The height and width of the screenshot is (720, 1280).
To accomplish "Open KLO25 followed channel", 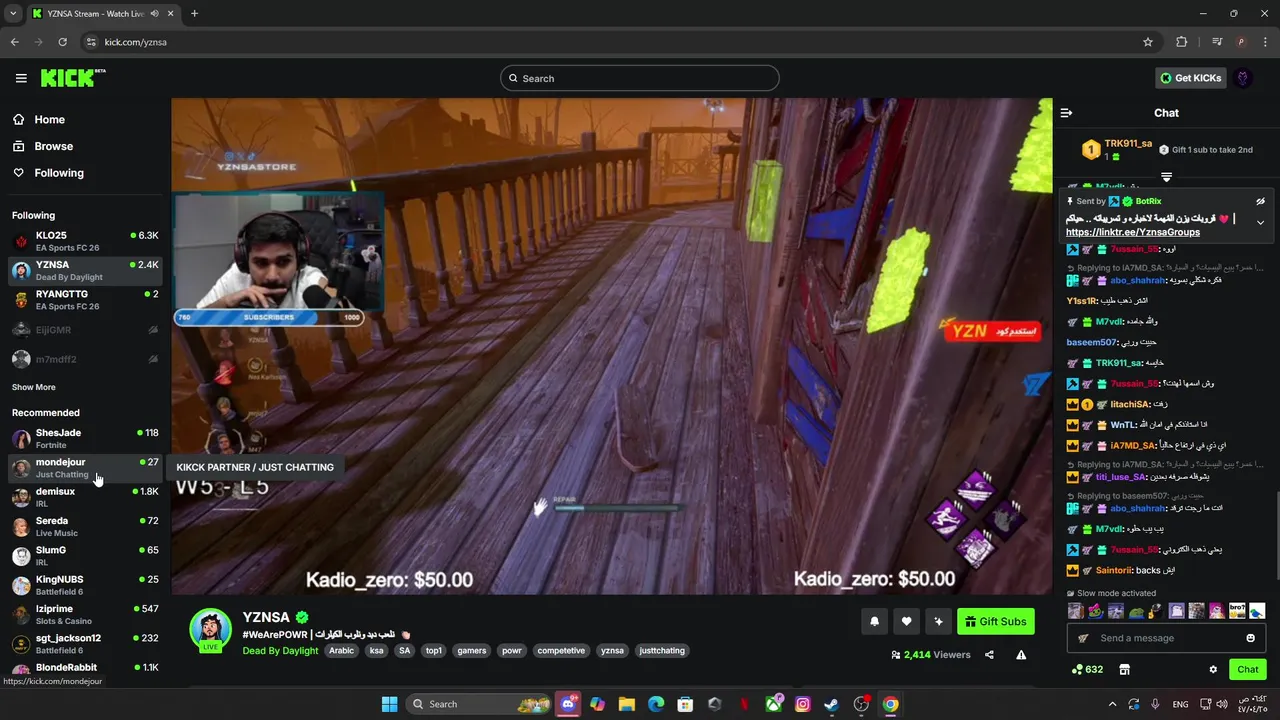I will tap(85, 241).
